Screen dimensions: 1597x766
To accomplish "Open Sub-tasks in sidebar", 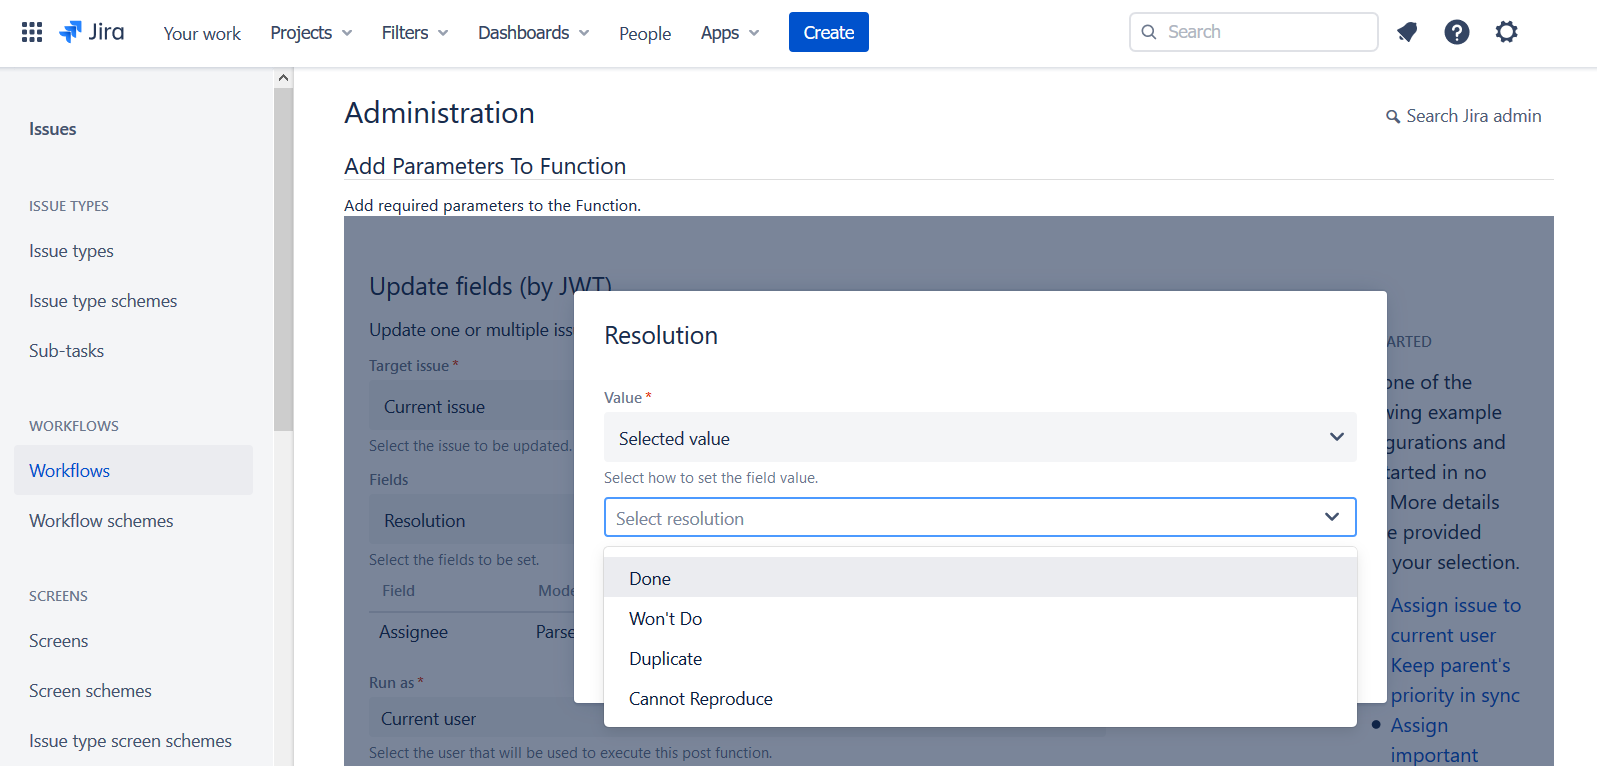I will (66, 351).
